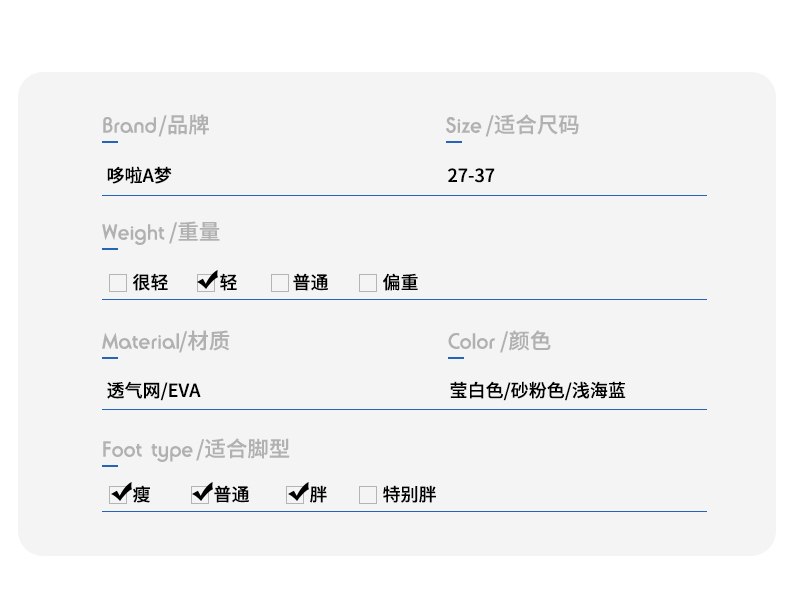Check the 普通 weight checkbox
The width and height of the screenshot is (790, 591).
click(280, 283)
